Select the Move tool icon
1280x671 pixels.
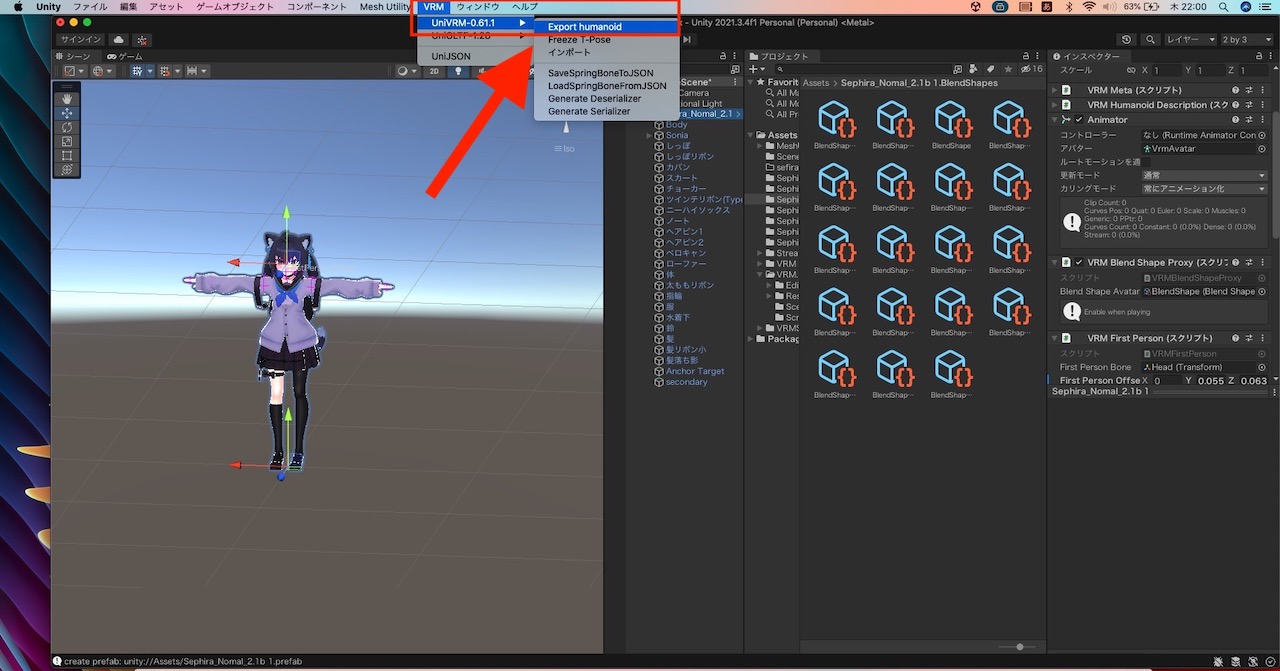tap(67, 114)
